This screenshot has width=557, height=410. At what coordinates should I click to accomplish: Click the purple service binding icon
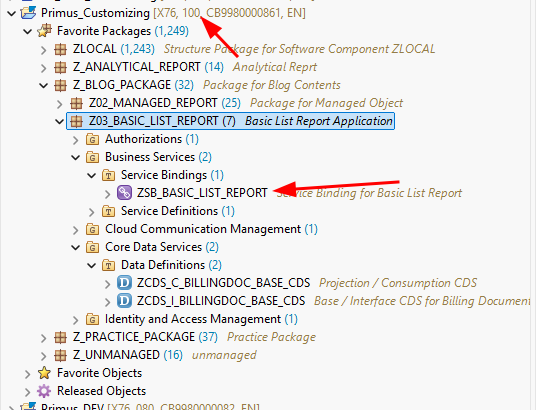tap(124, 193)
